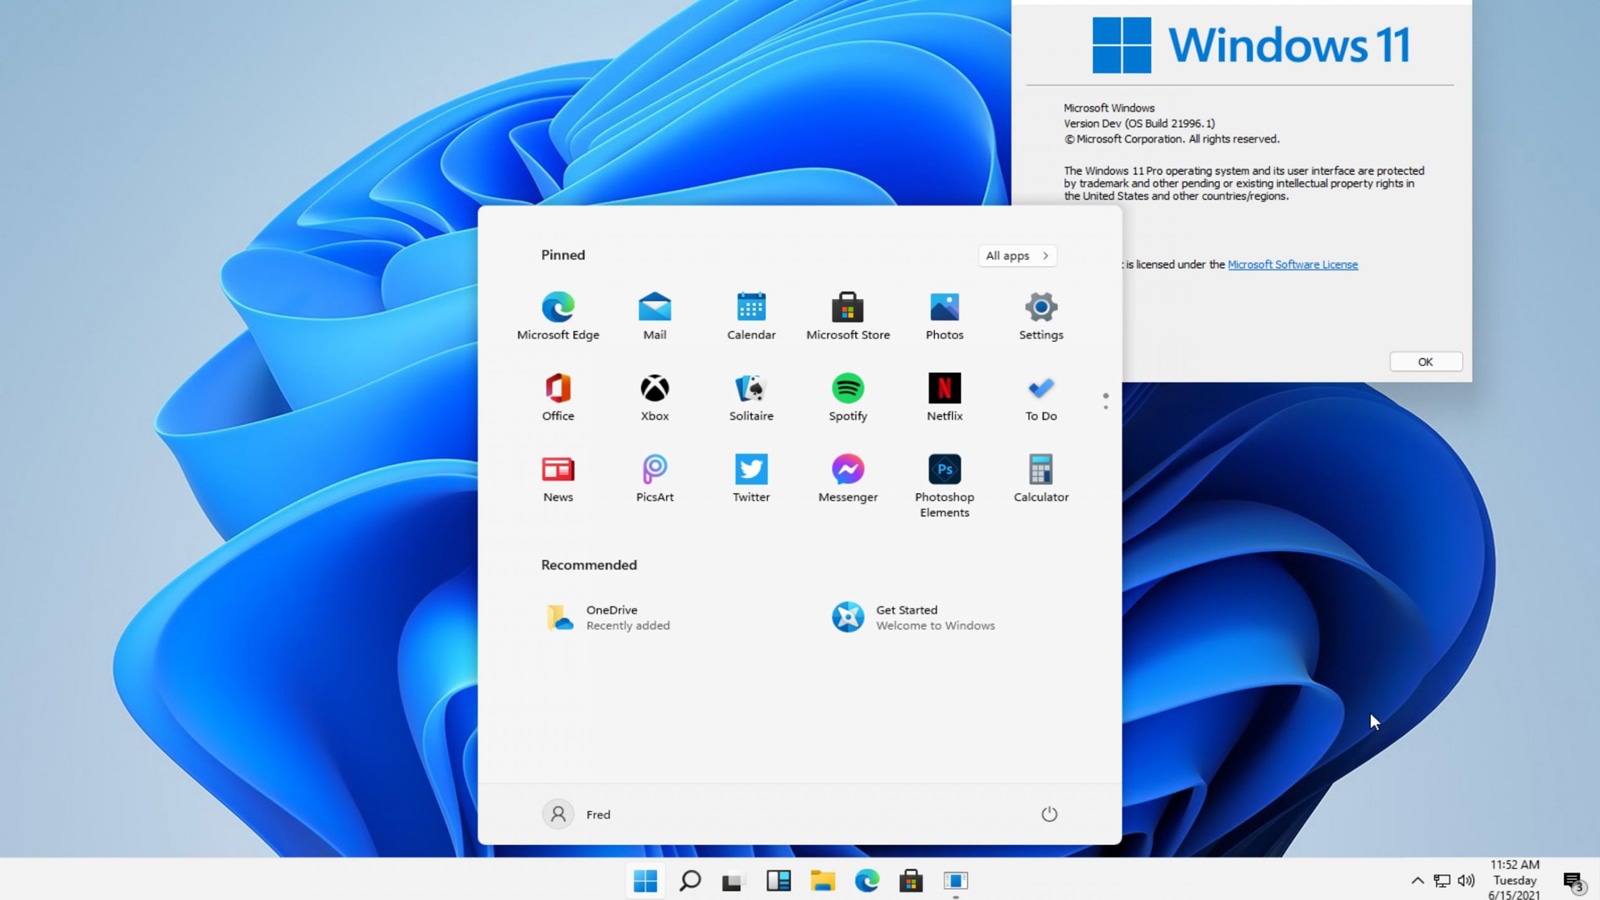Open Microsoft Edge from pinned apps
1600x900 pixels.
558,308
